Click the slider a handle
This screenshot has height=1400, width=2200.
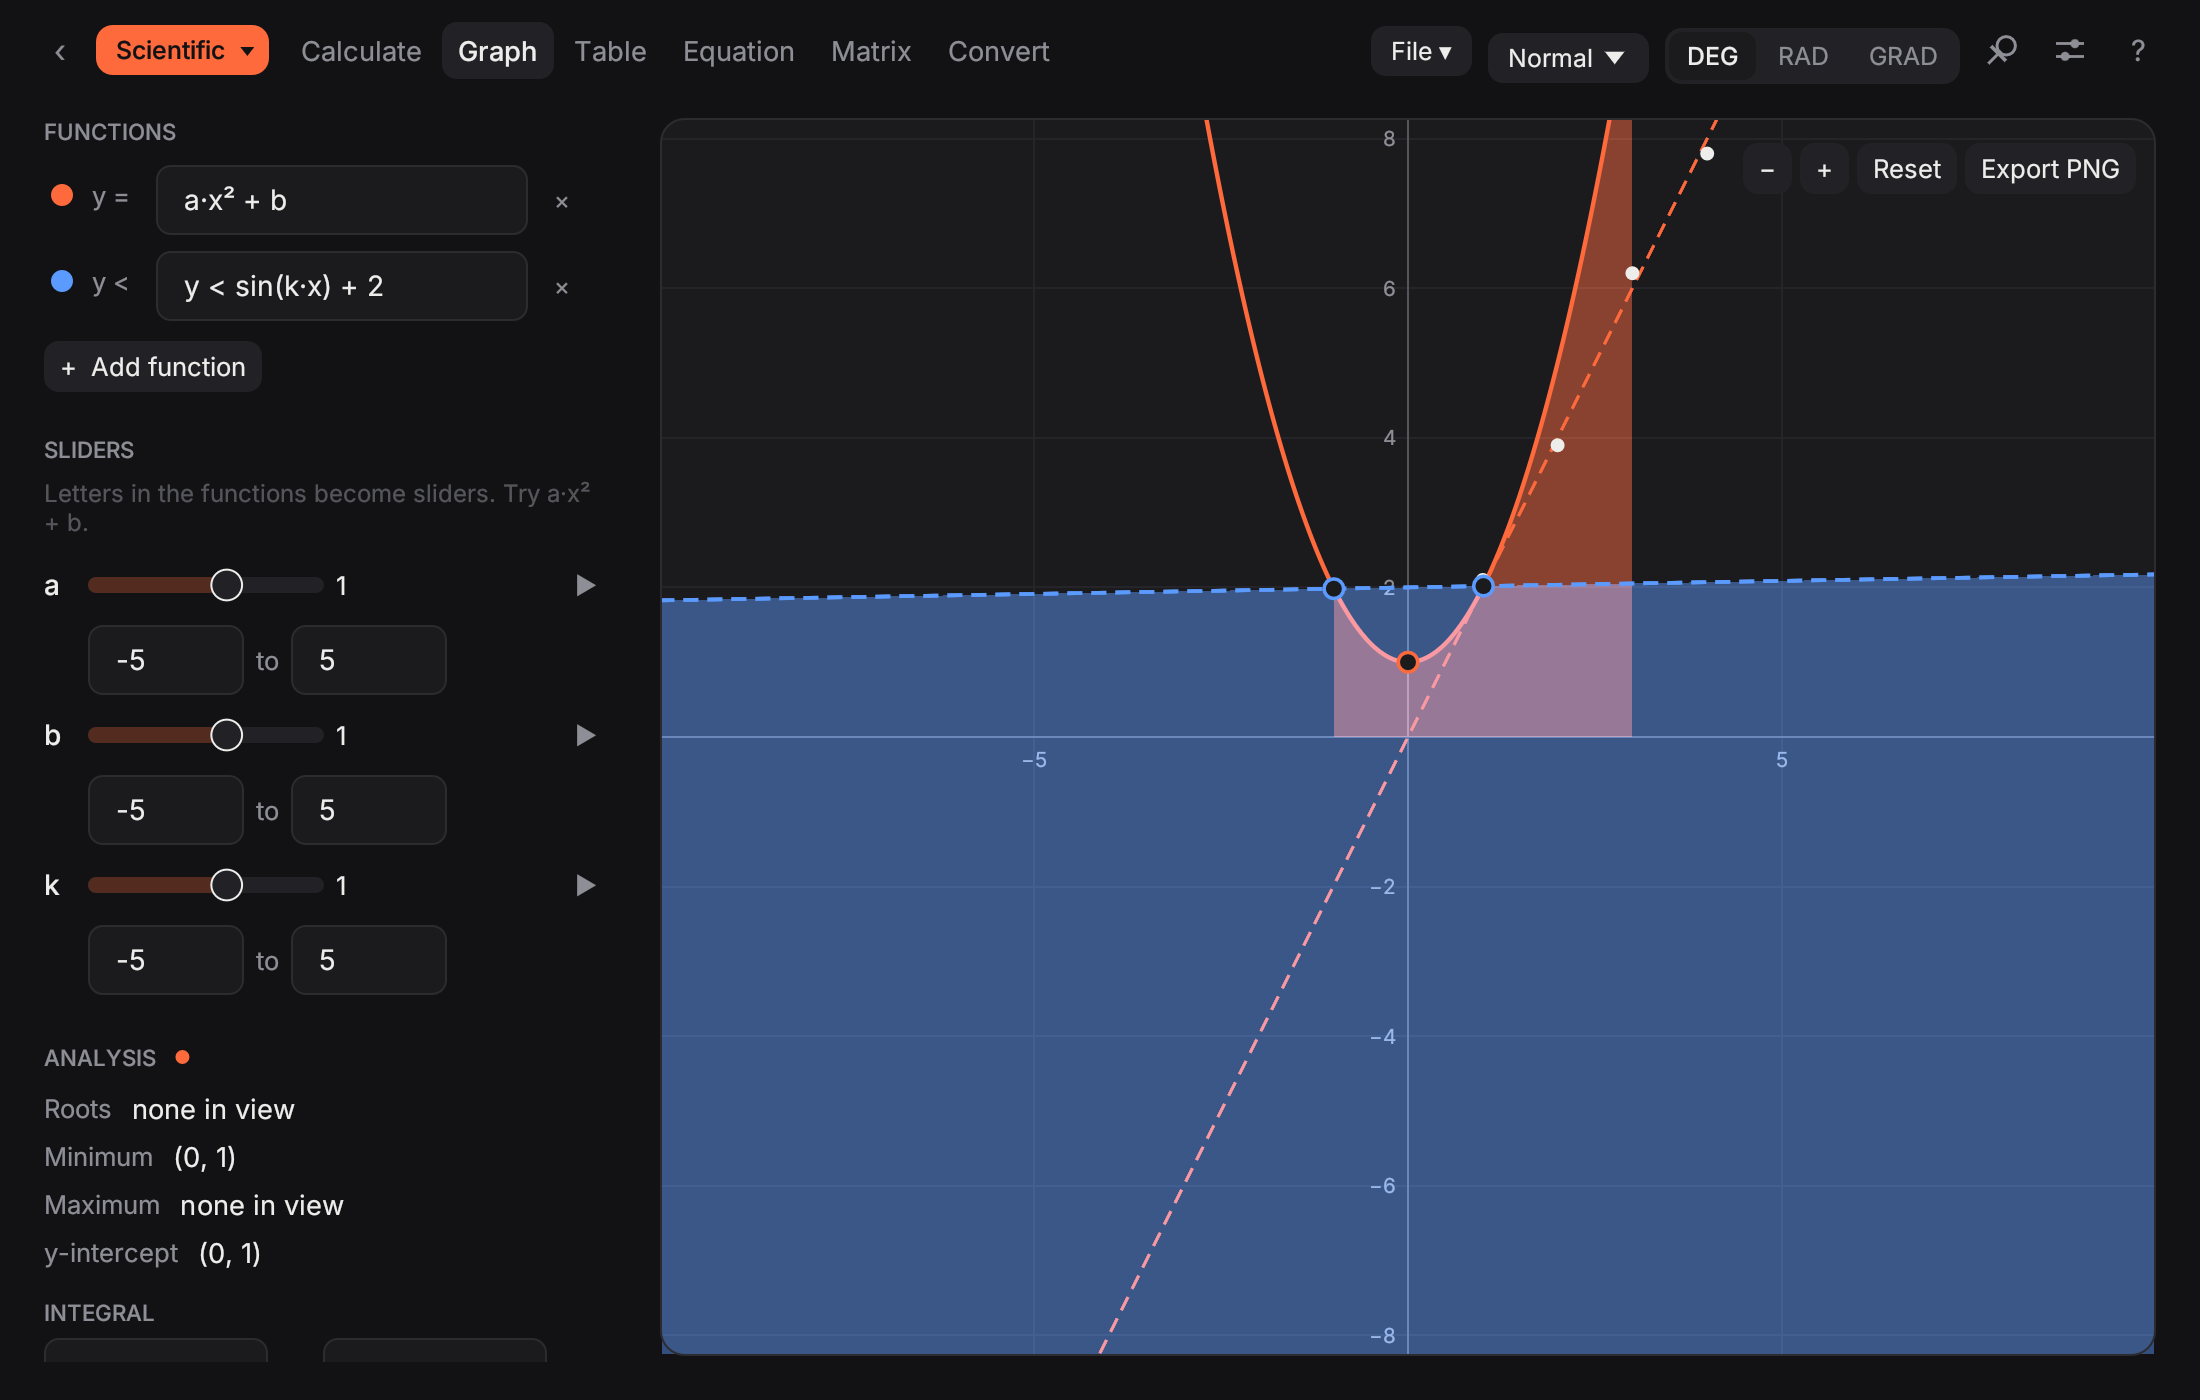(227, 585)
